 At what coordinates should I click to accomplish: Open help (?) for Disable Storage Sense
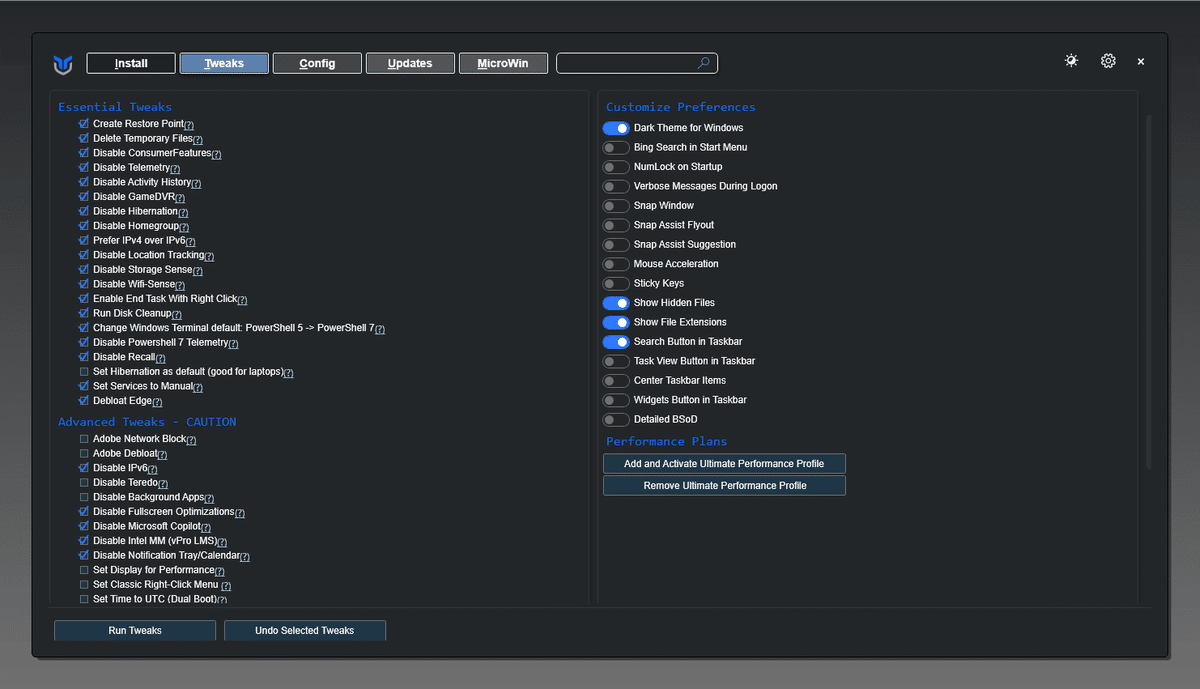click(198, 271)
